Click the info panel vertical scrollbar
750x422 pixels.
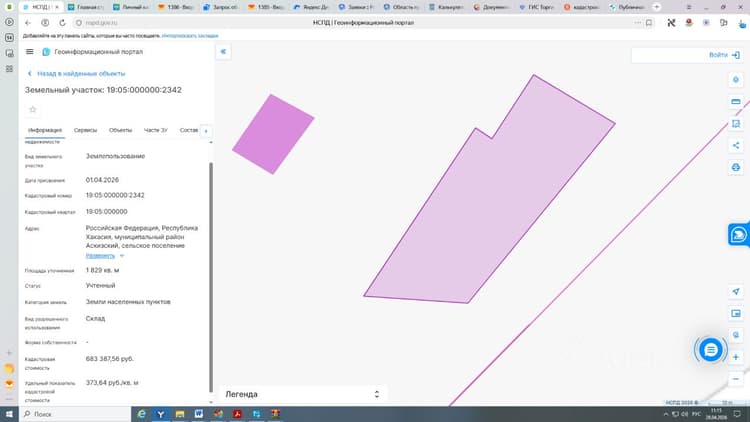(x=211, y=278)
